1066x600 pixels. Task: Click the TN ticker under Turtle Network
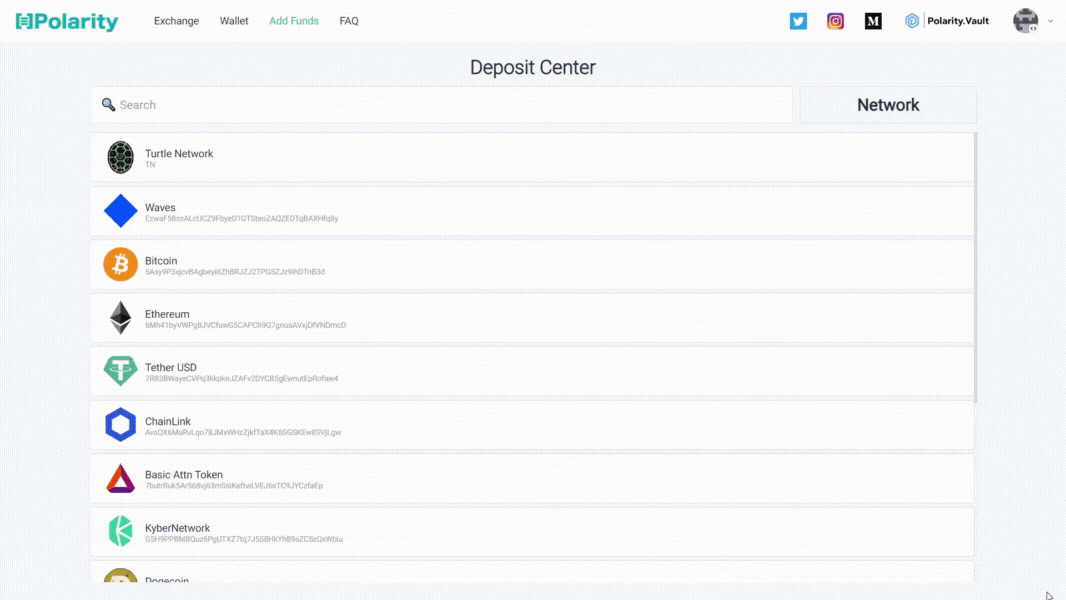150,164
